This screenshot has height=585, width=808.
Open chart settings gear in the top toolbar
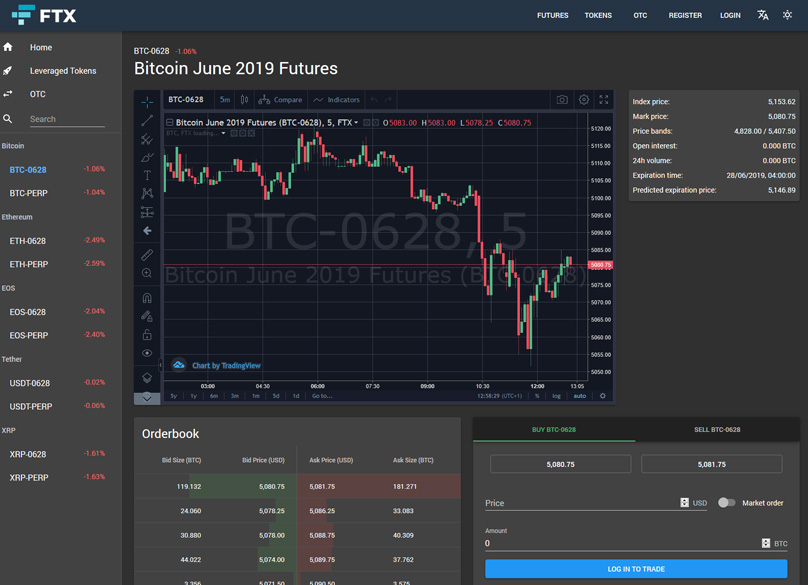click(x=584, y=100)
